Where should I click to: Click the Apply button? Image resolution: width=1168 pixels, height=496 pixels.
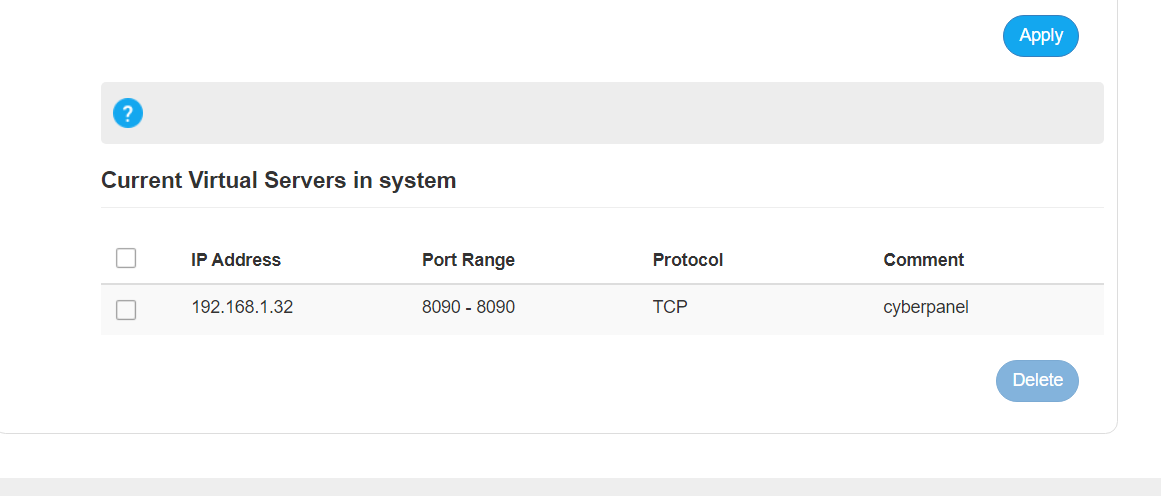pos(1041,36)
